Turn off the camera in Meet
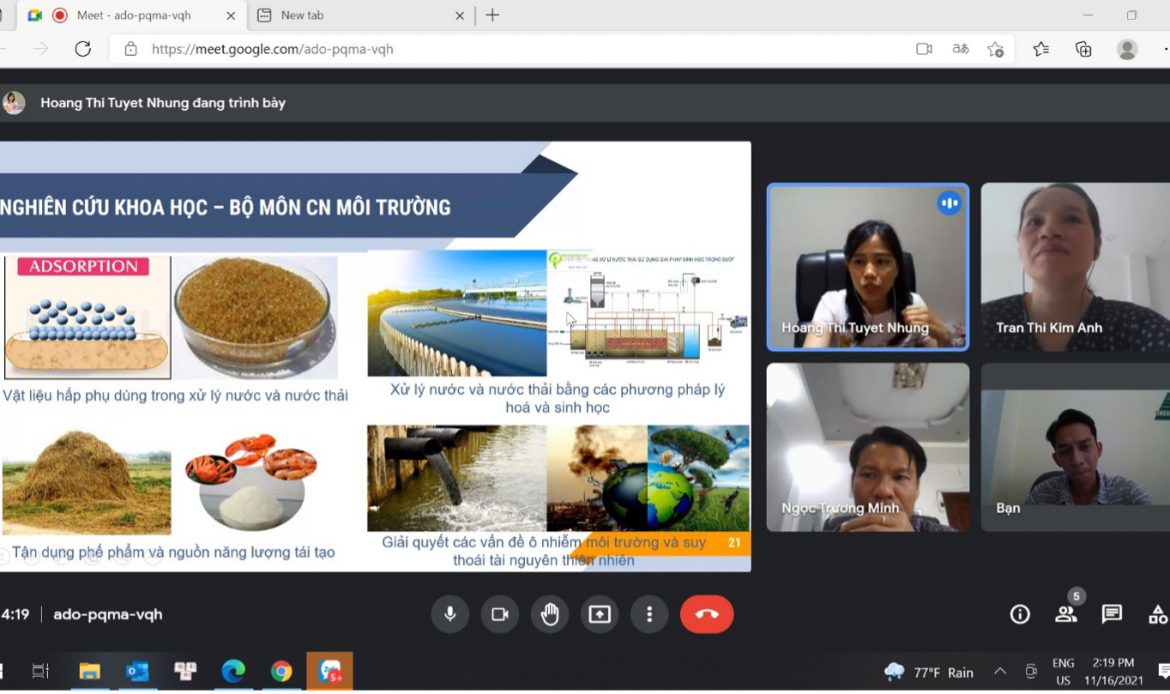 point(500,614)
